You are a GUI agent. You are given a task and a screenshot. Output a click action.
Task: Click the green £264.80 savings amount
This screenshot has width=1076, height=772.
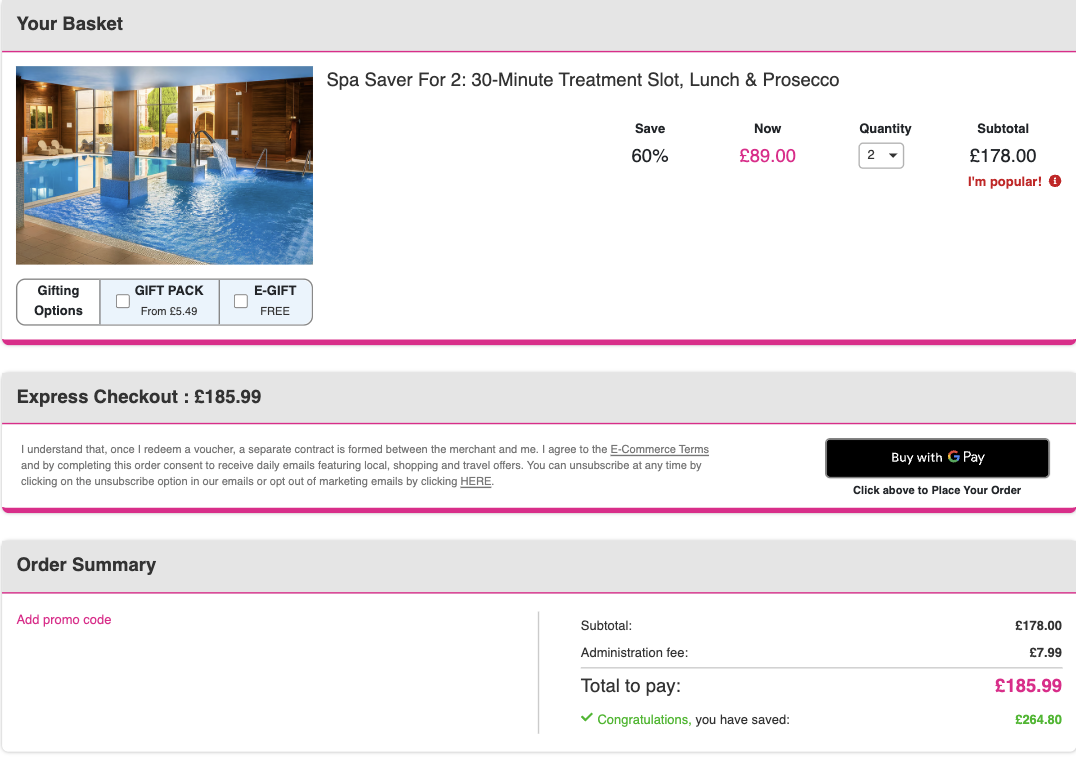point(1038,719)
